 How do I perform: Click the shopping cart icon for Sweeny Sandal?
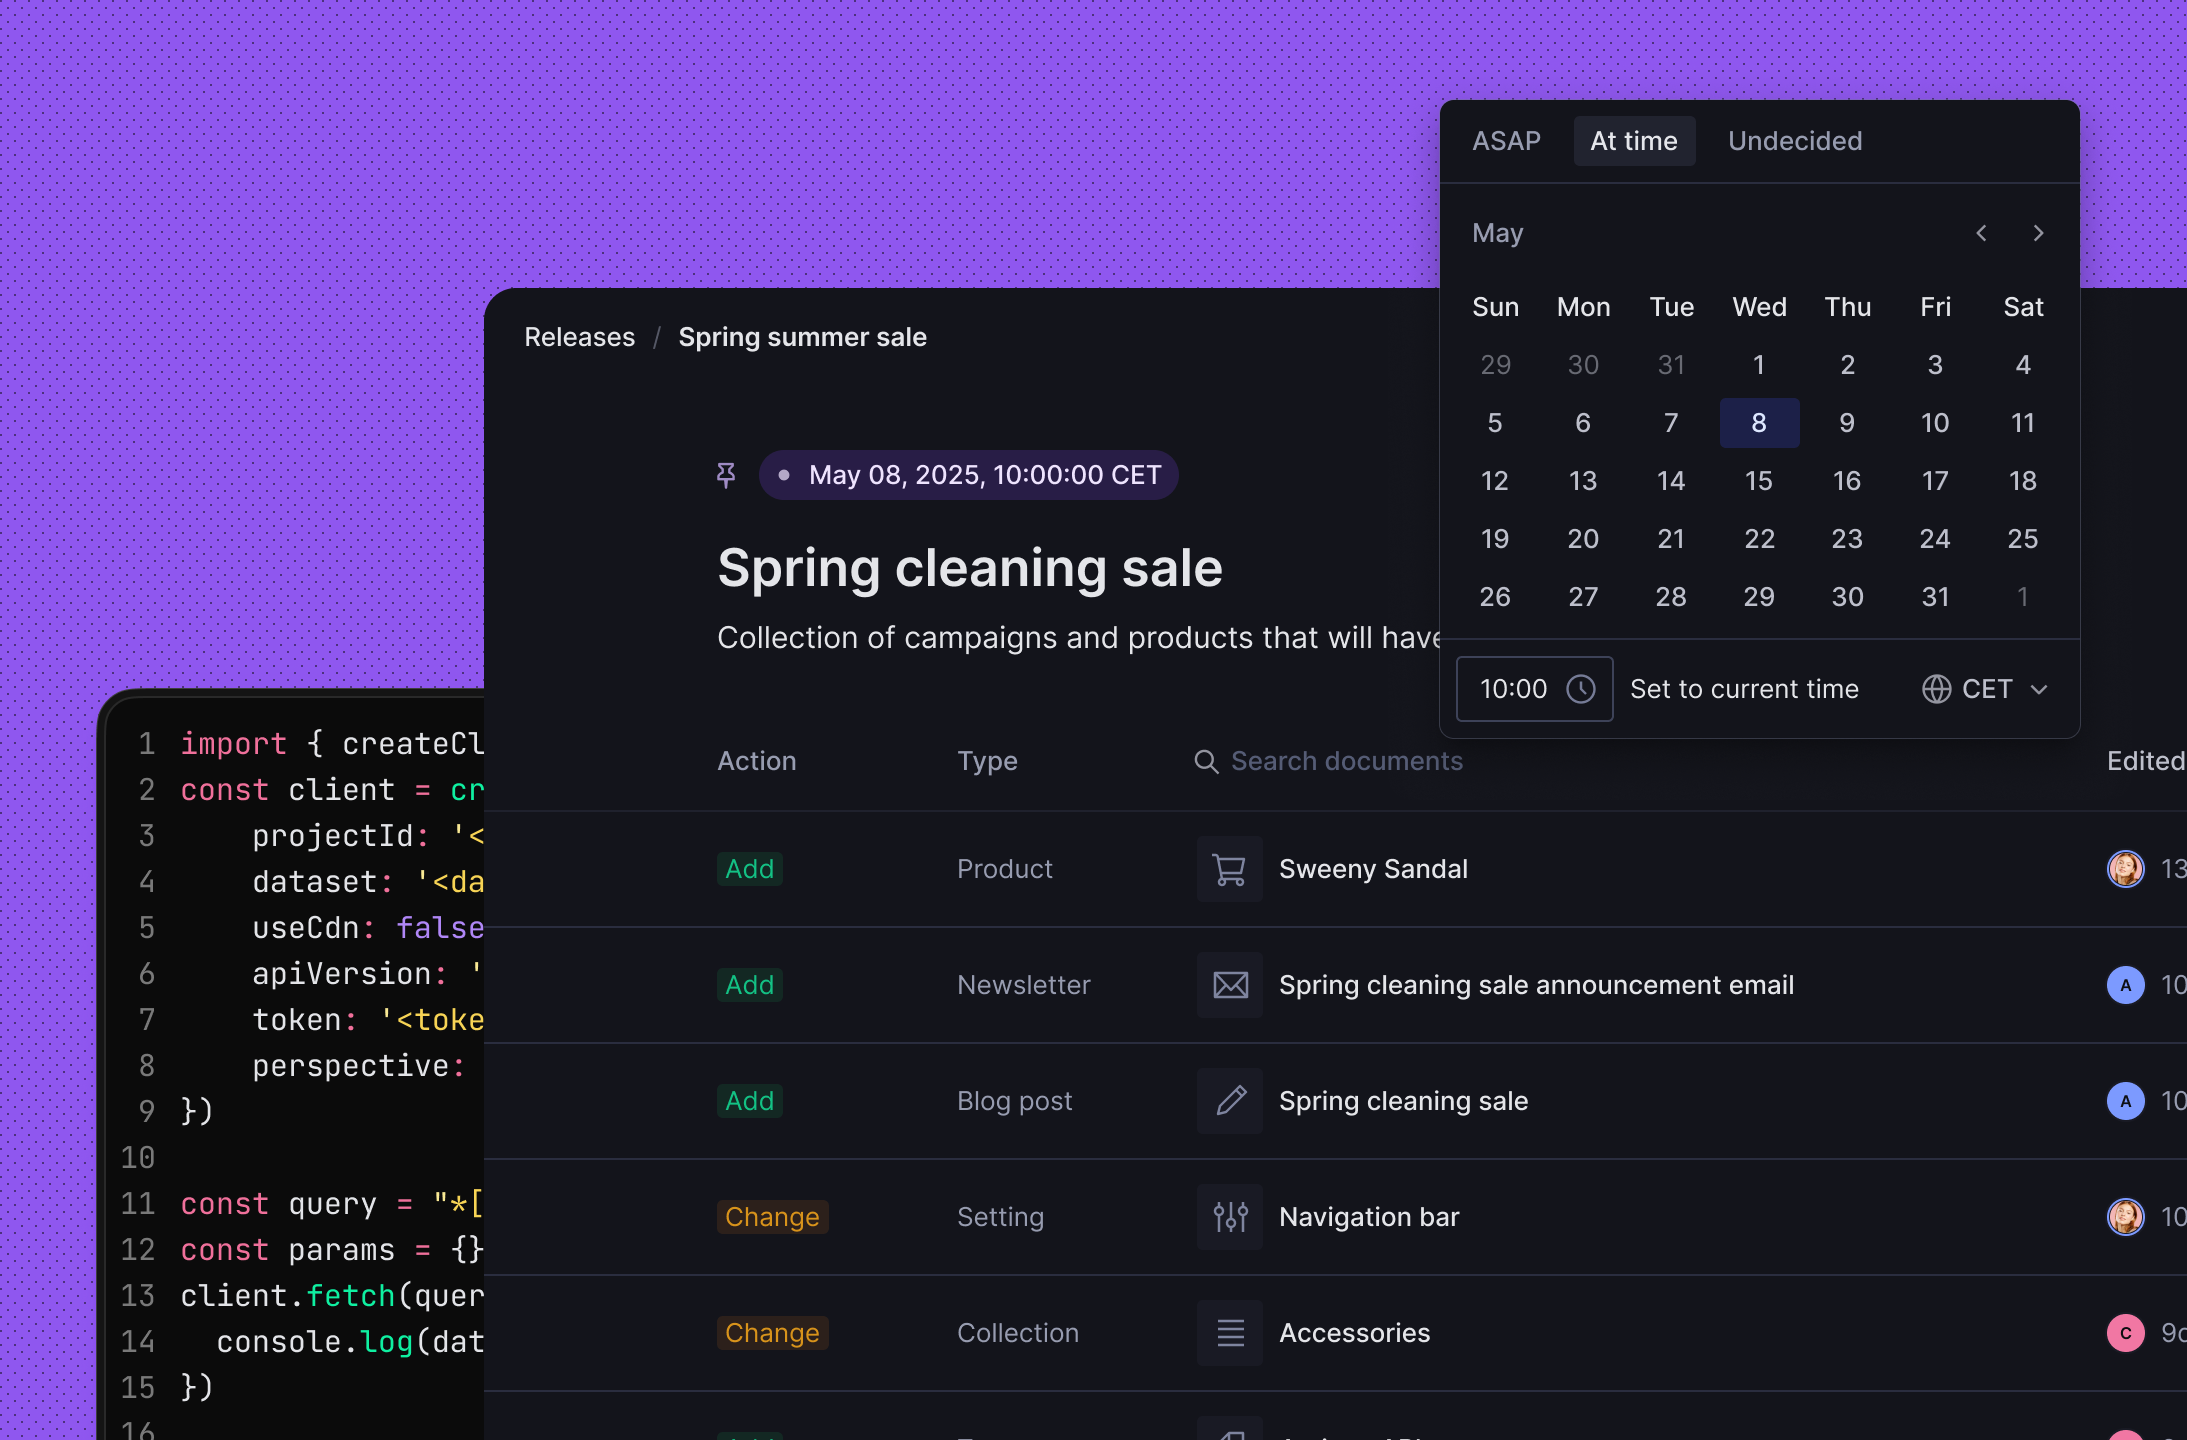1229,869
